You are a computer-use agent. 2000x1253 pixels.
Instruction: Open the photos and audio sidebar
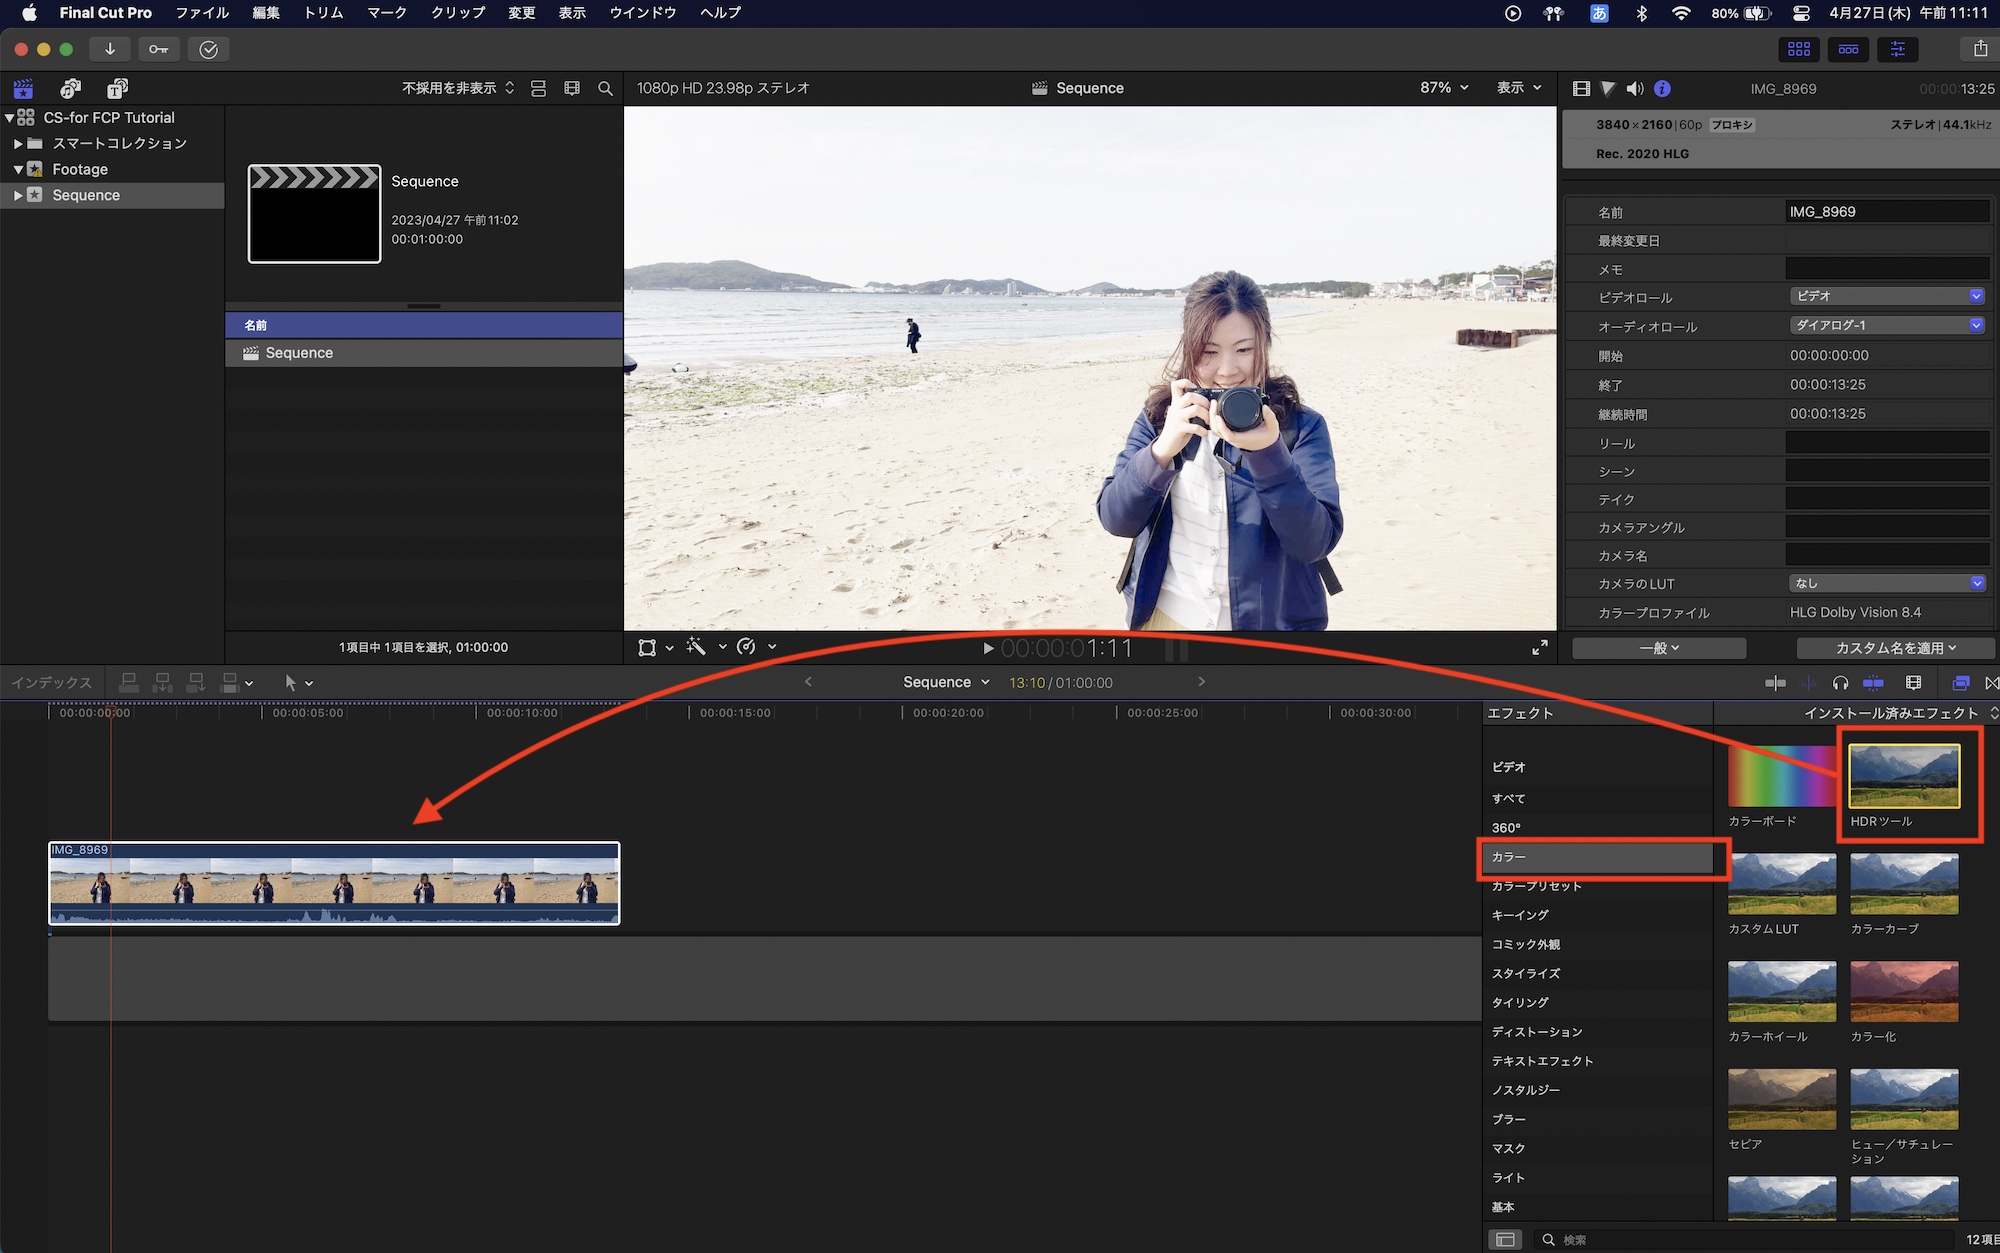pyautogui.click(x=70, y=88)
